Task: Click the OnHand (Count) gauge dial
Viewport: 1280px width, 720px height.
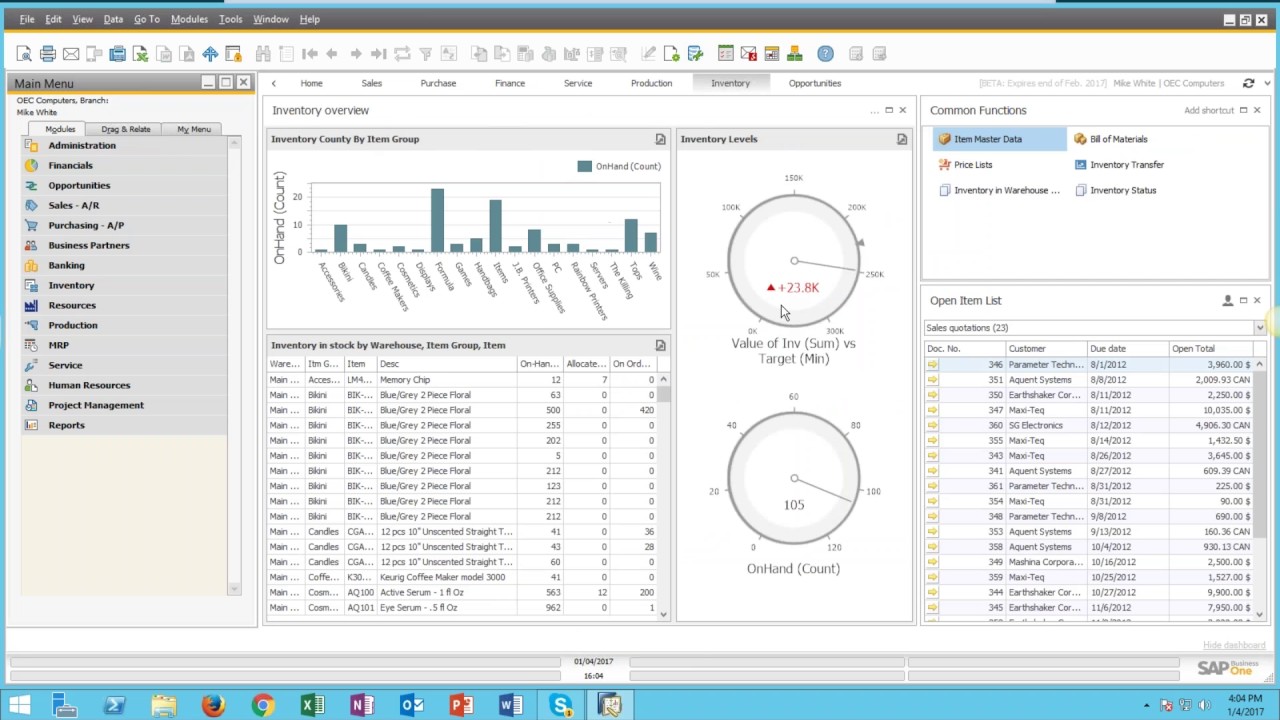Action: click(x=793, y=478)
